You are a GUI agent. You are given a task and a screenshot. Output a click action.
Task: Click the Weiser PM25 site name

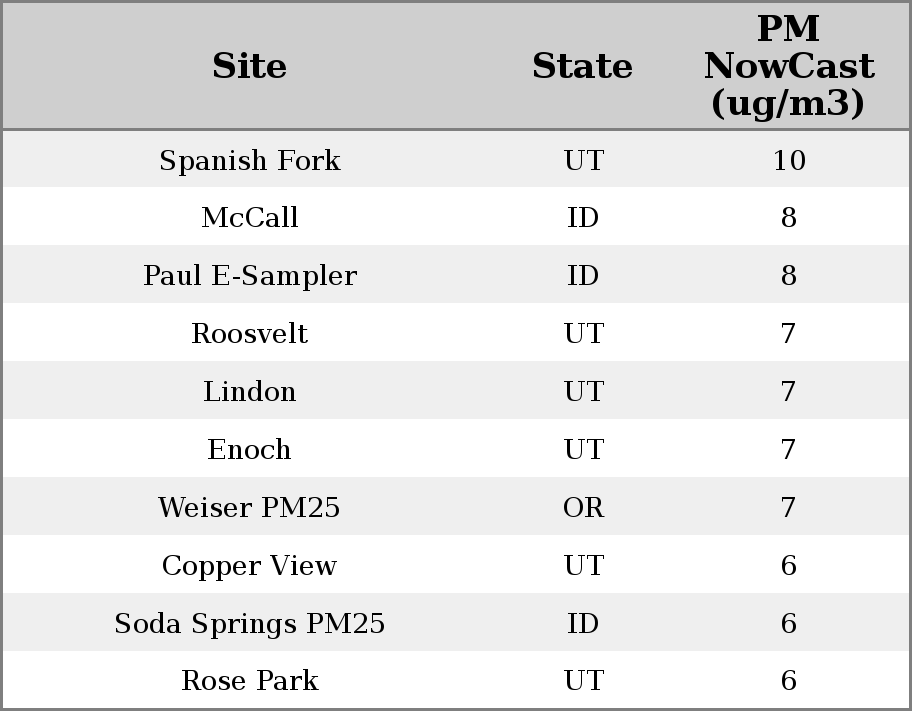tap(249, 508)
